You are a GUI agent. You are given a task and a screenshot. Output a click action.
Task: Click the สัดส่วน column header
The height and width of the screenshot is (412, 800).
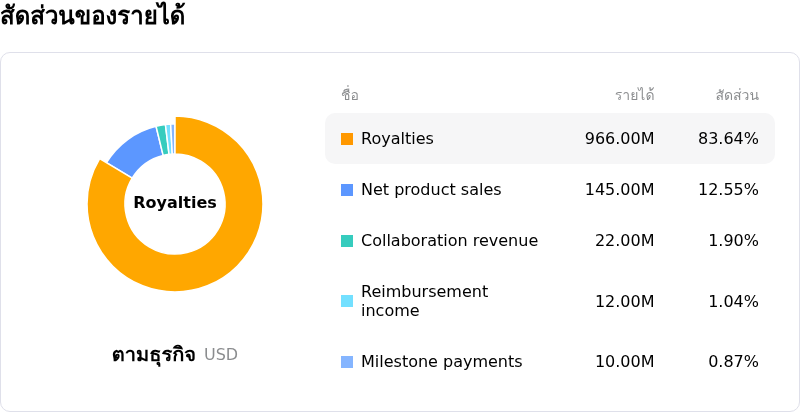737,95
